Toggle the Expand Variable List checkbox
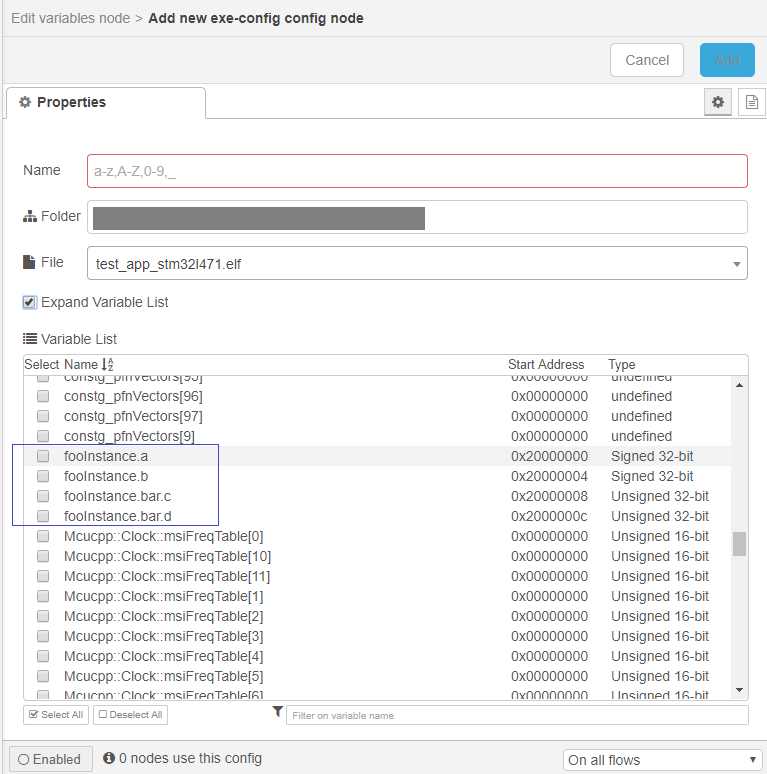 (x=30, y=302)
